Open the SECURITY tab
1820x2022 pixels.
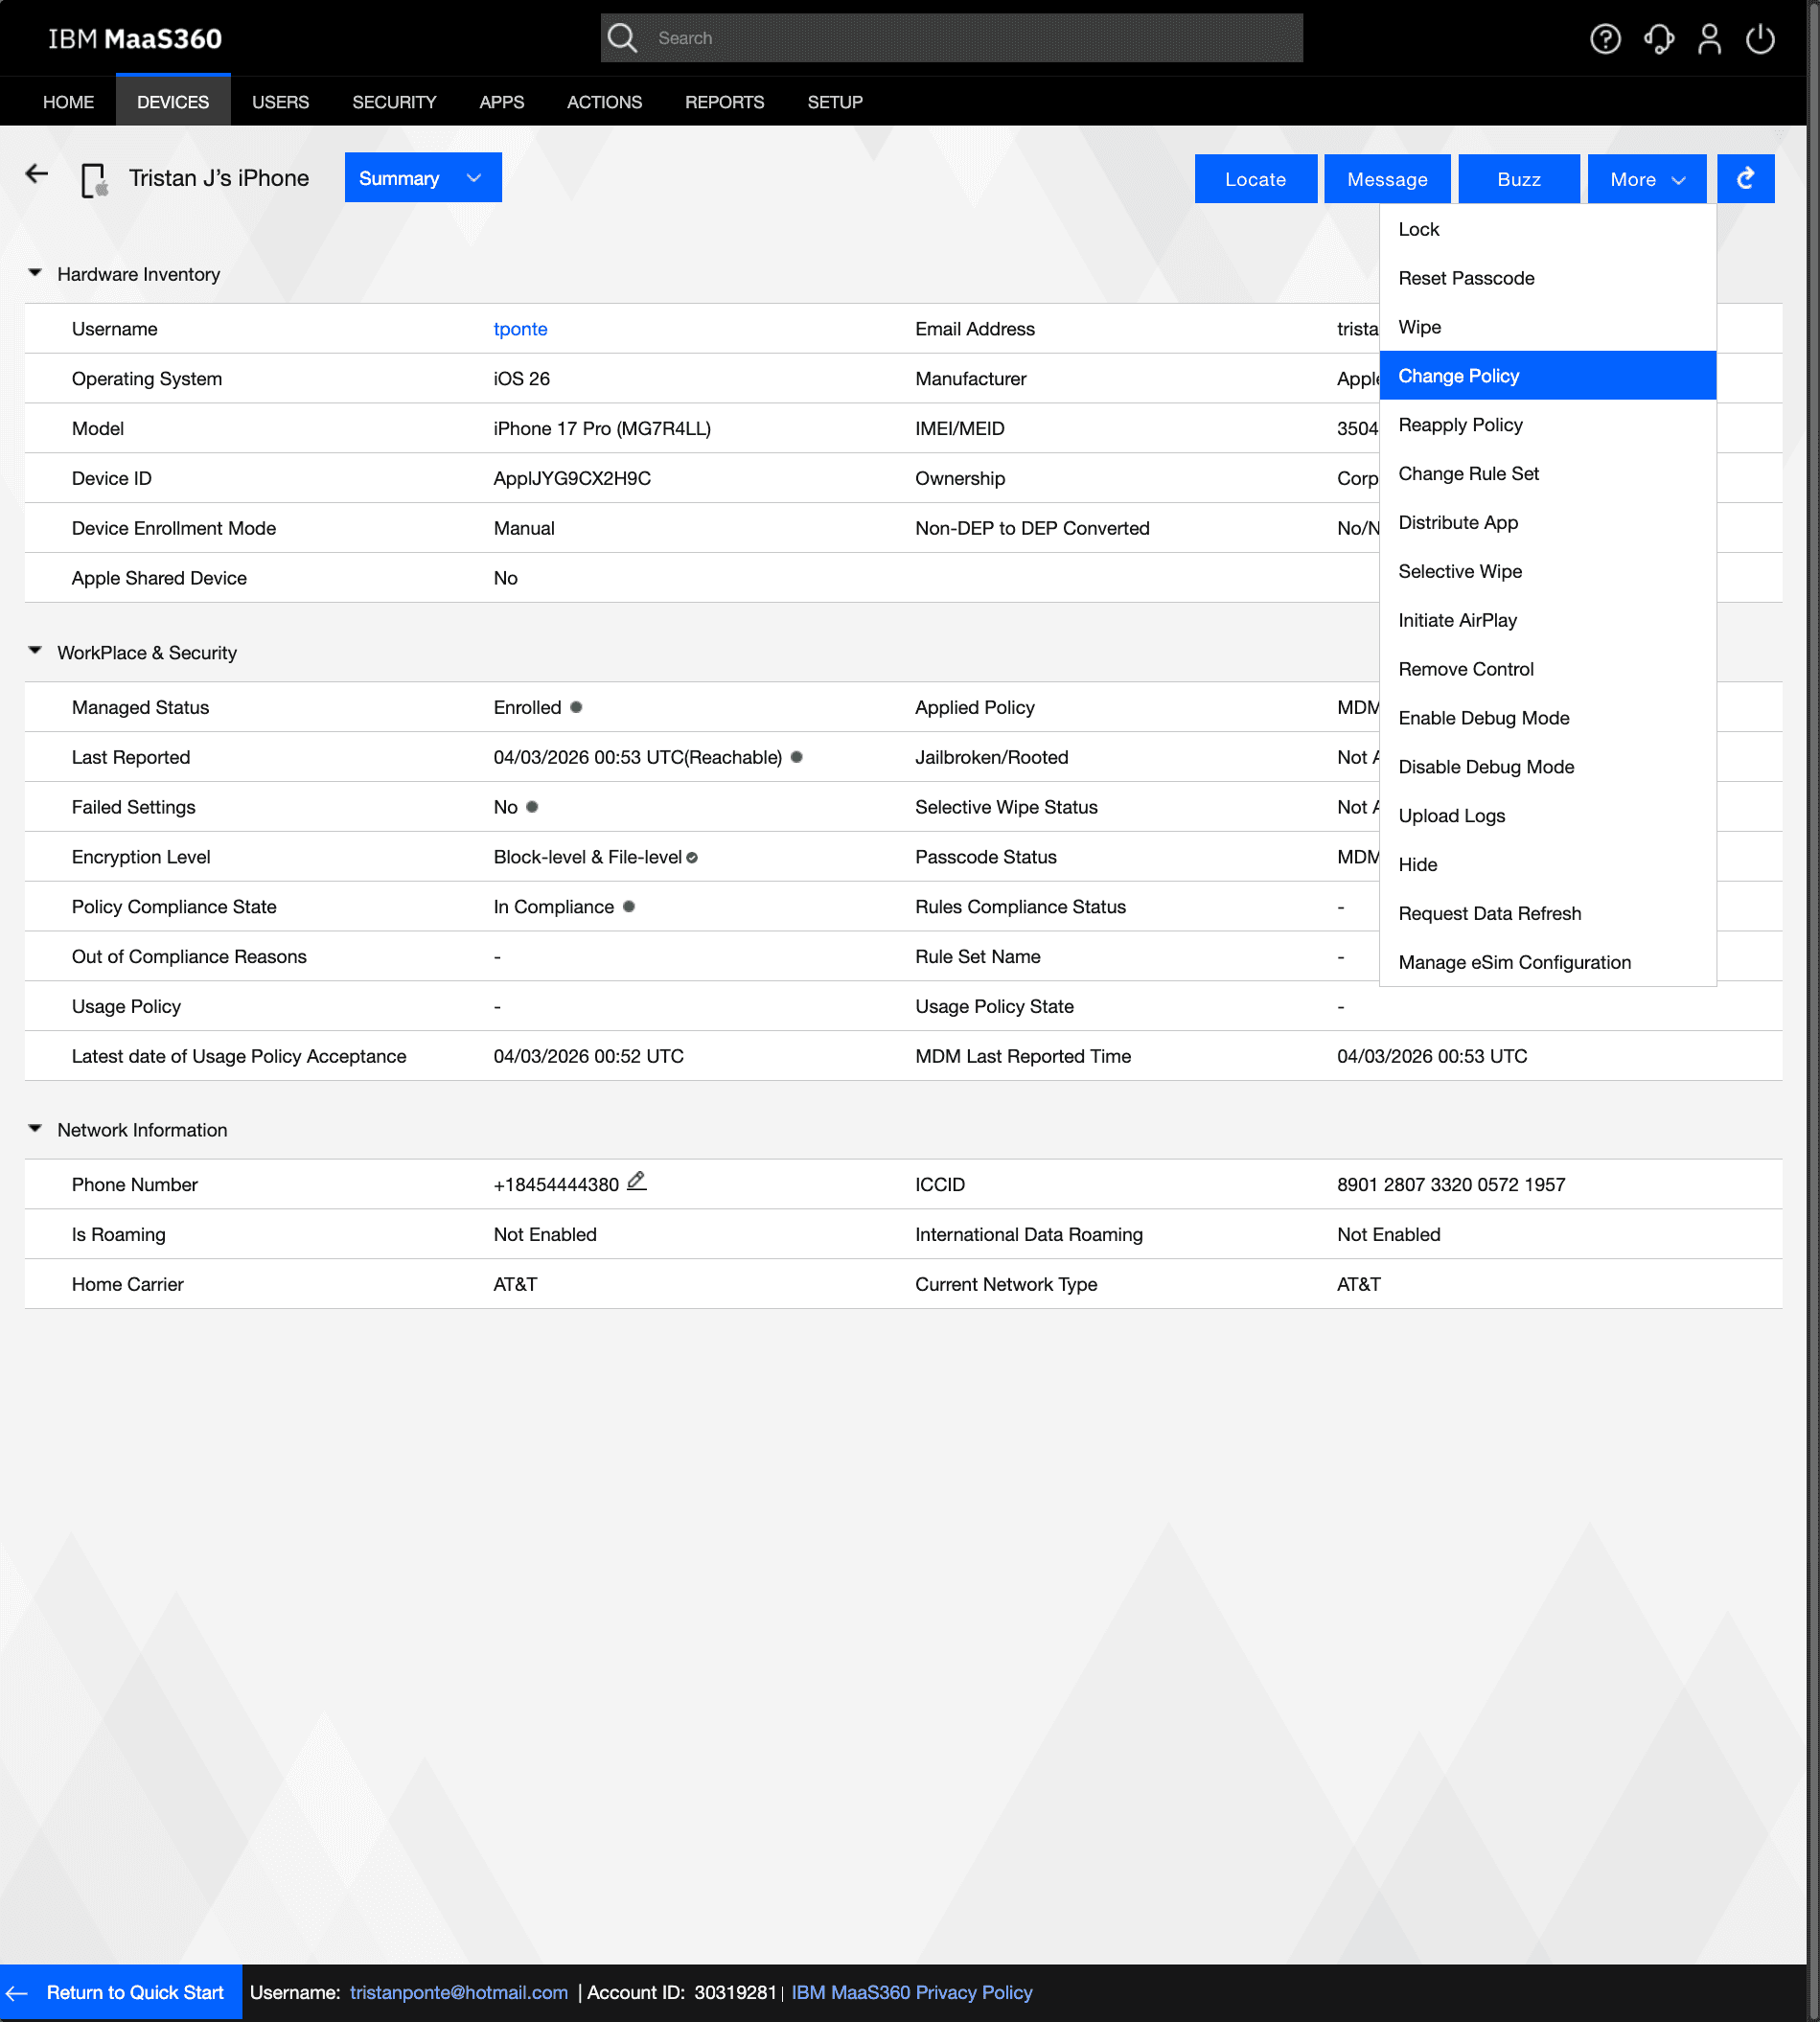tap(394, 102)
